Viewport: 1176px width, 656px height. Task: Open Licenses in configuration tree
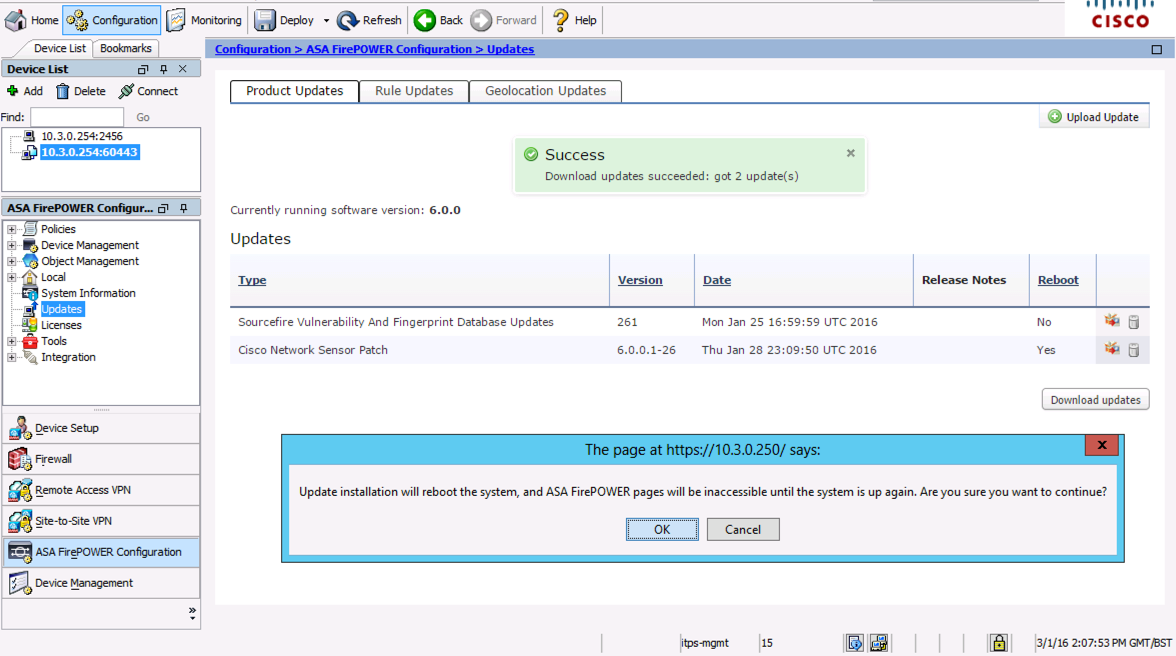click(61, 325)
